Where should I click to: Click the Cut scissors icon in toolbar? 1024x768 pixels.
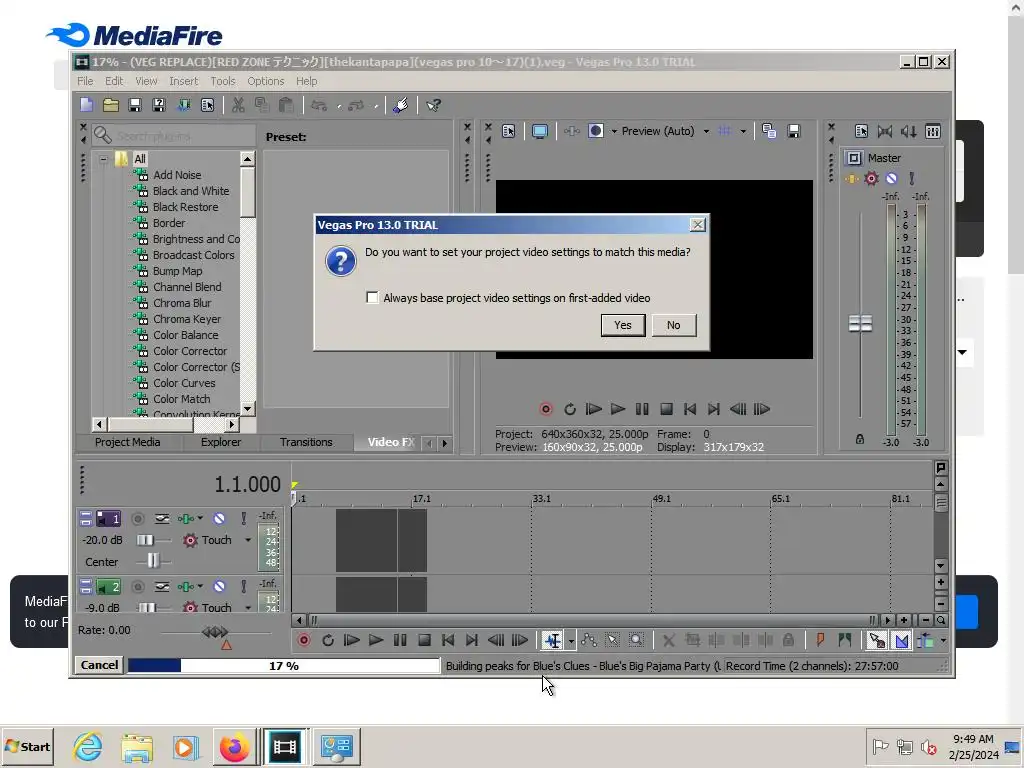point(238,105)
